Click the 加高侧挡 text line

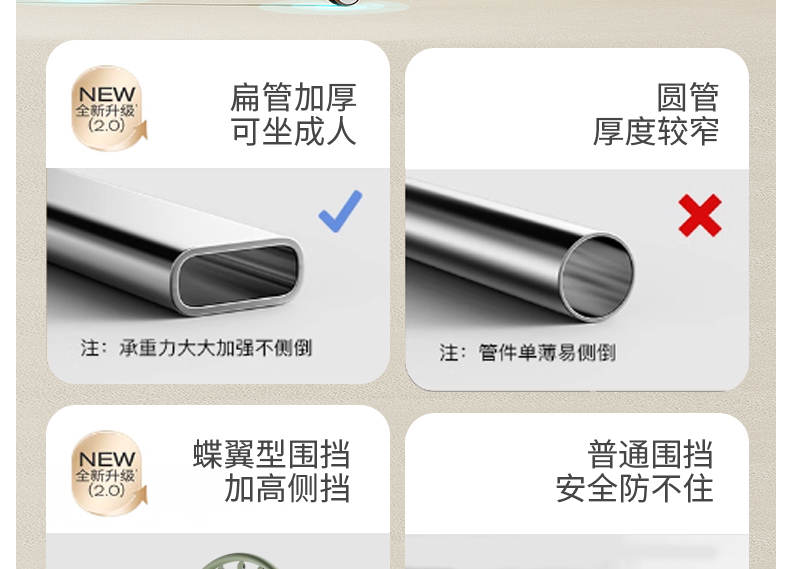tap(287, 488)
